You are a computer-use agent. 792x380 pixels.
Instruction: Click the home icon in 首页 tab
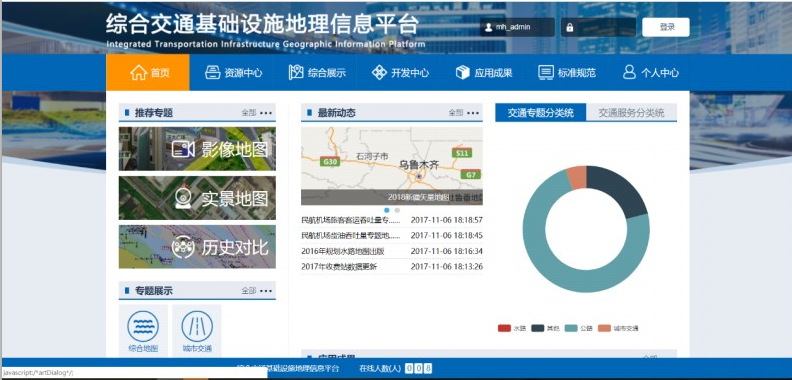pyautogui.click(x=138, y=73)
